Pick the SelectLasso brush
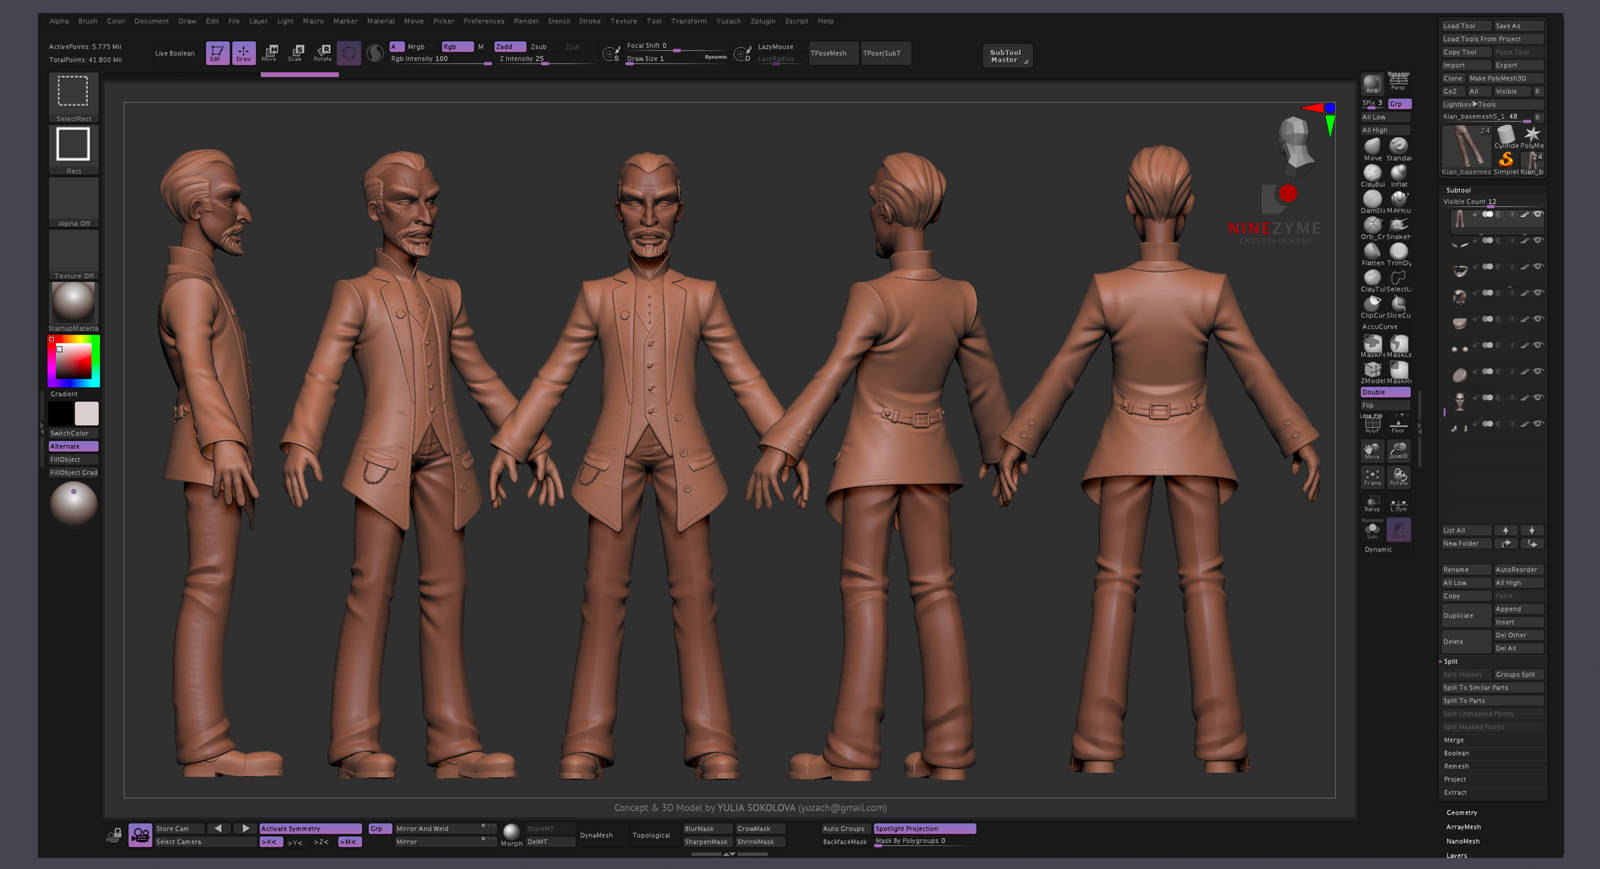The width and height of the screenshot is (1600, 869). 1399,280
